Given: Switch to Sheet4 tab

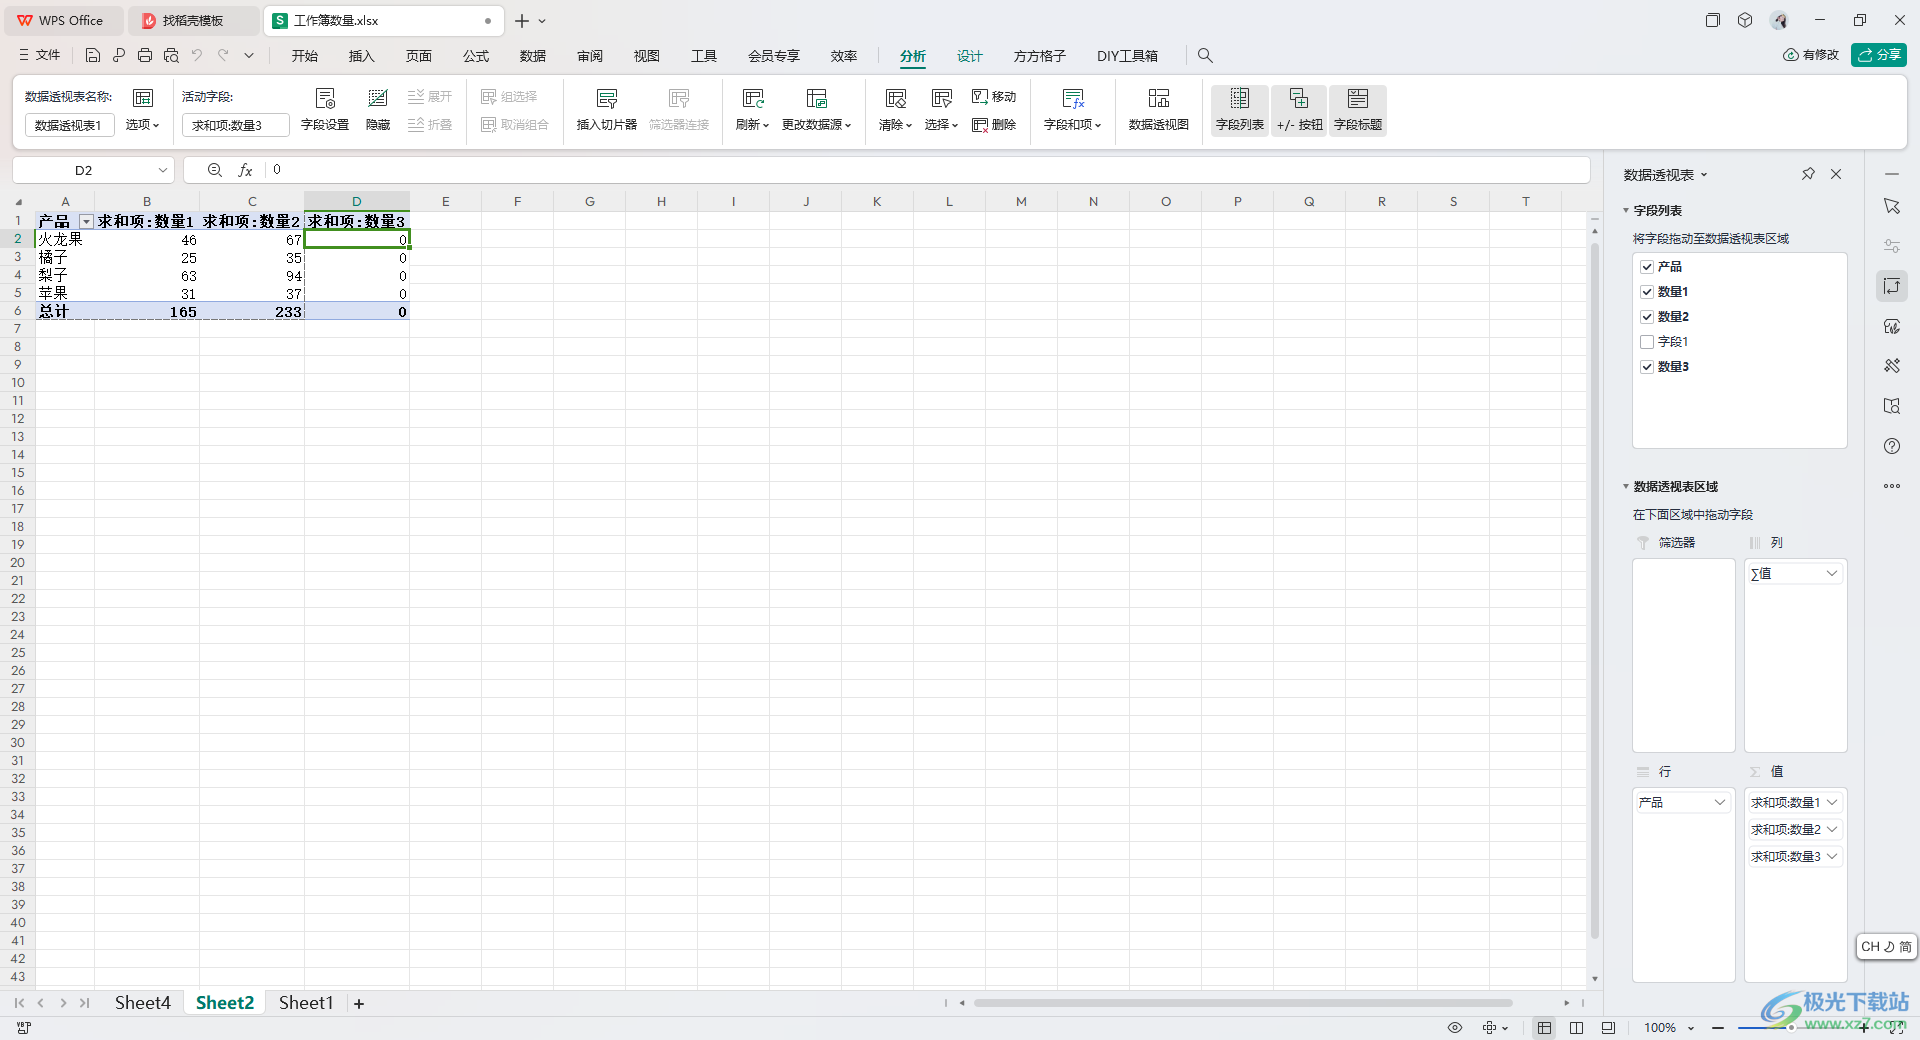Looking at the screenshot, I should point(143,1003).
